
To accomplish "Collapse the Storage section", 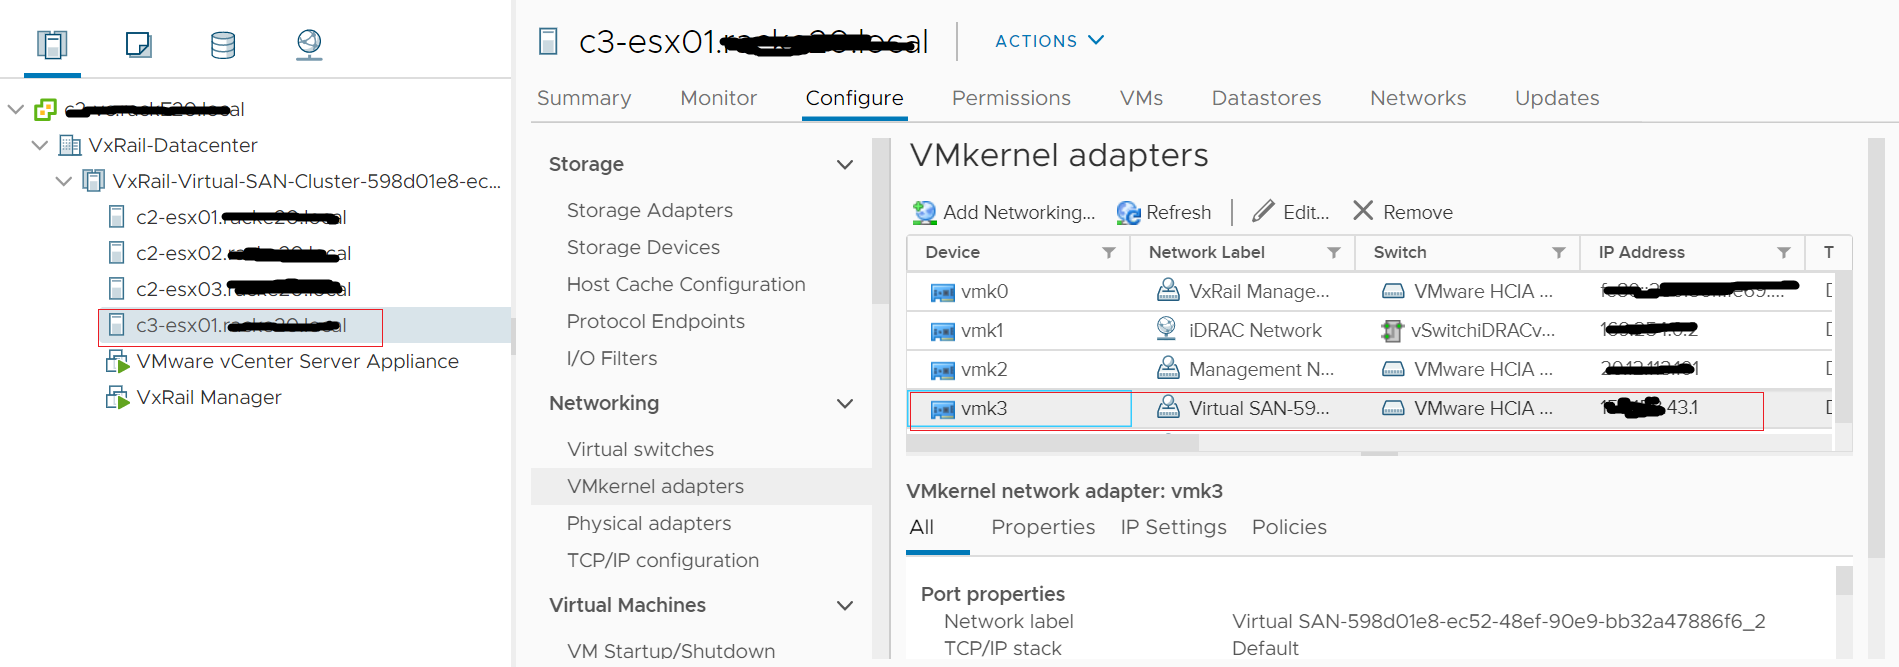I will 845,165.
